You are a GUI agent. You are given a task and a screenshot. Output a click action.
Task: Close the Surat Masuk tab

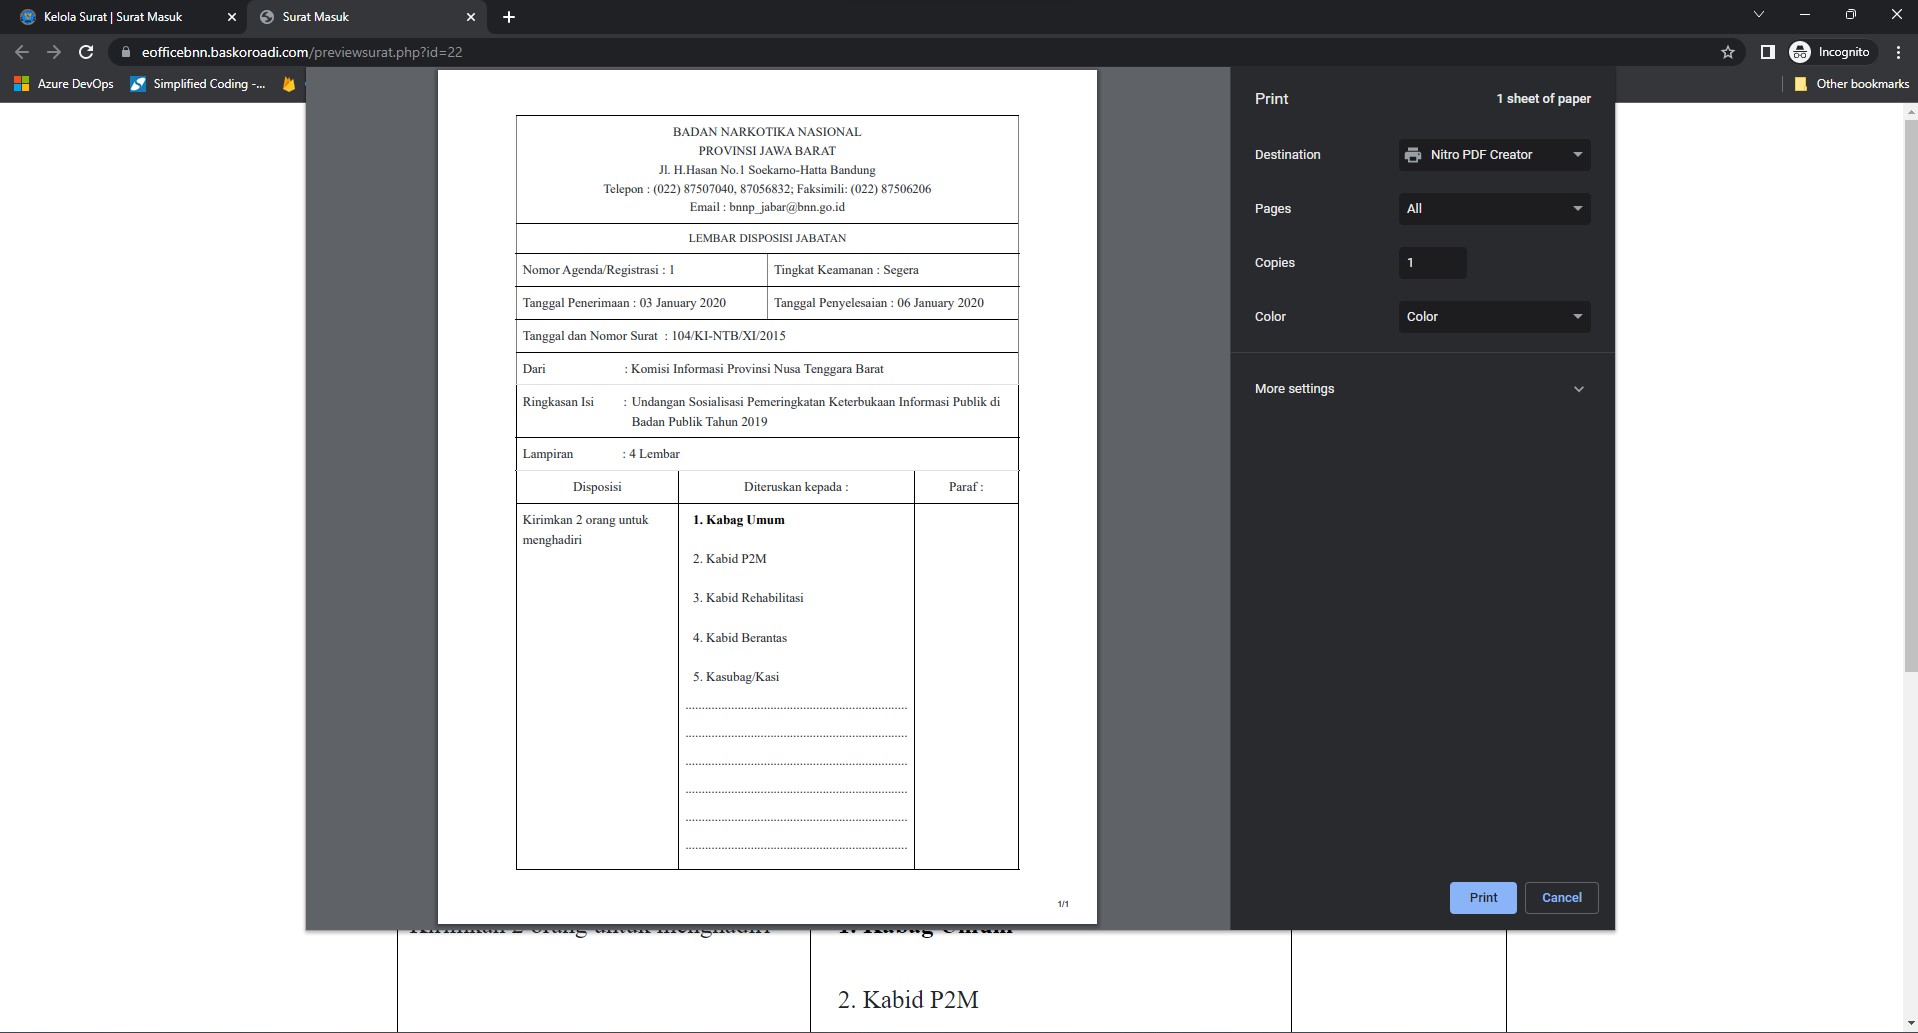471,17
